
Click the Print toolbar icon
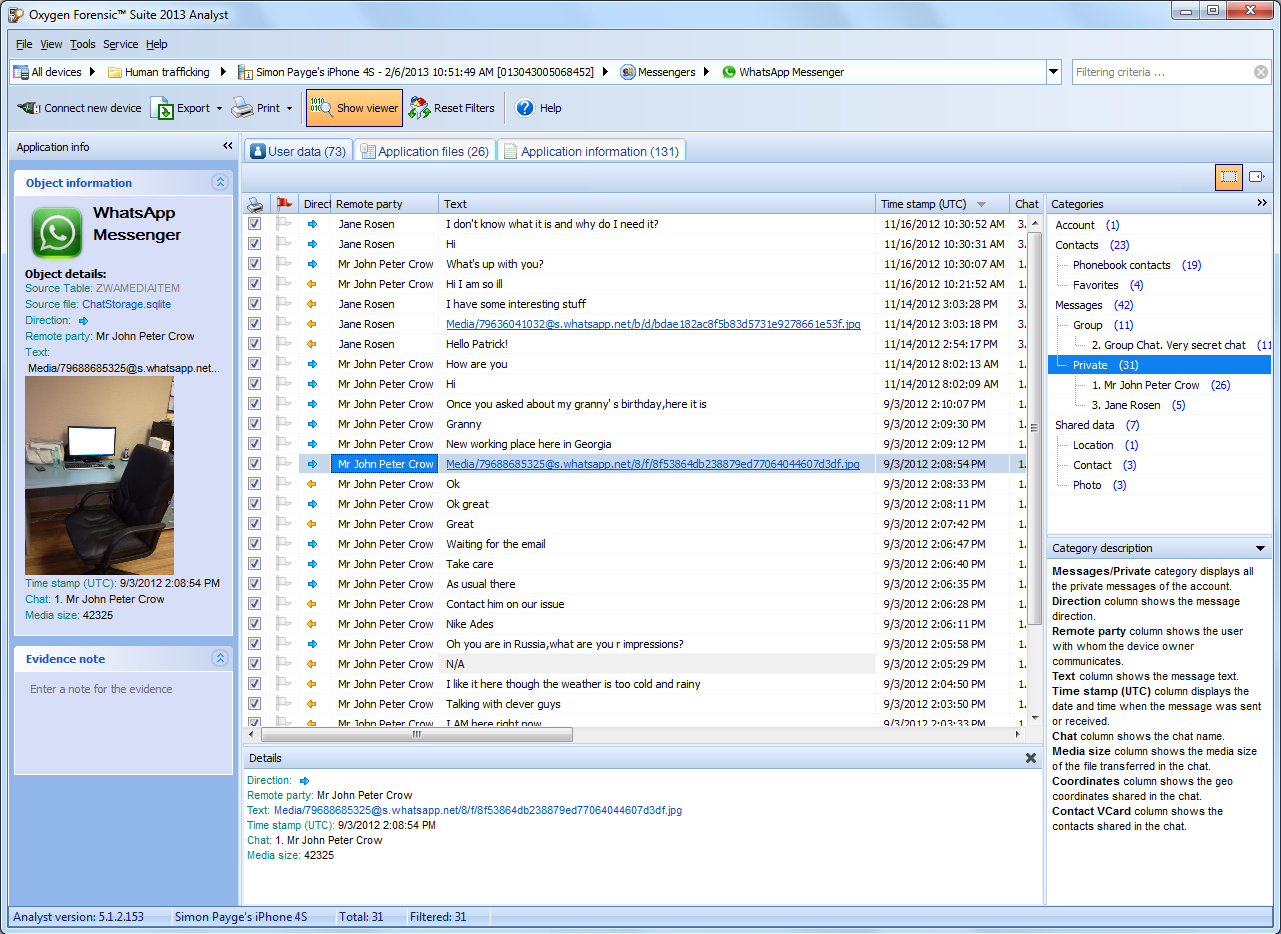(x=242, y=108)
